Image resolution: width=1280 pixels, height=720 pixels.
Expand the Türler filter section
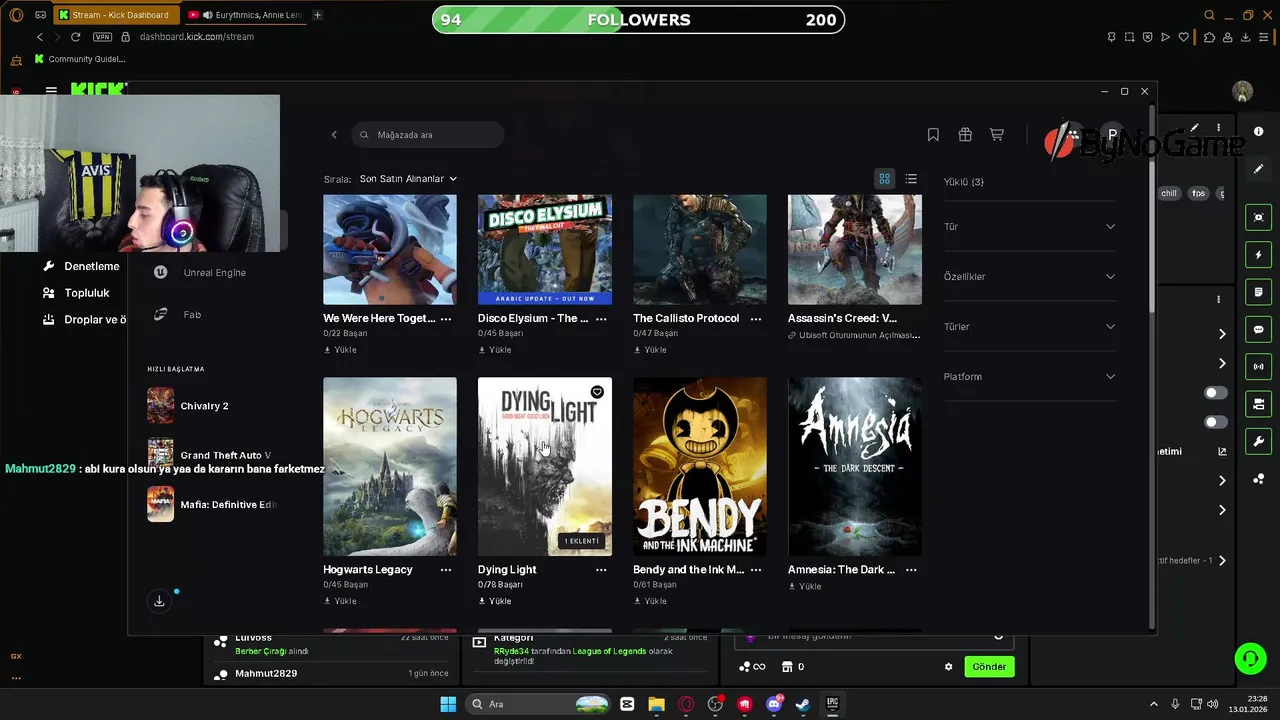(x=1029, y=326)
